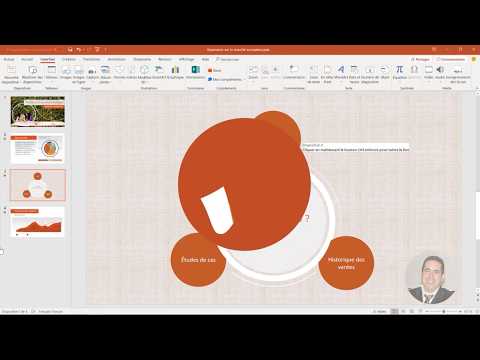Insert Audio
This screenshot has width=480, height=360.
click(440, 73)
